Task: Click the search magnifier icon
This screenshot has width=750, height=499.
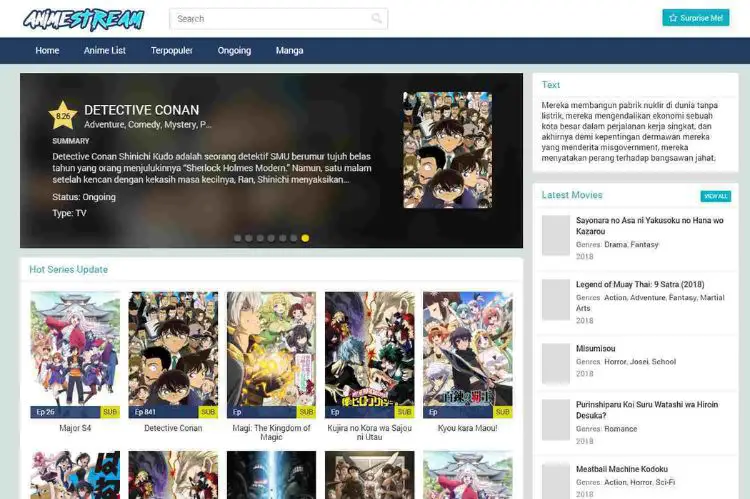Action: pos(376,19)
